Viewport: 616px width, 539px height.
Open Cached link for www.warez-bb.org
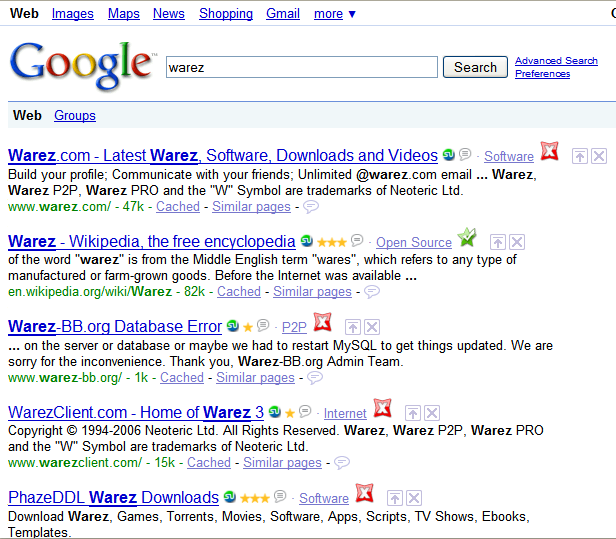click(182, 378)
